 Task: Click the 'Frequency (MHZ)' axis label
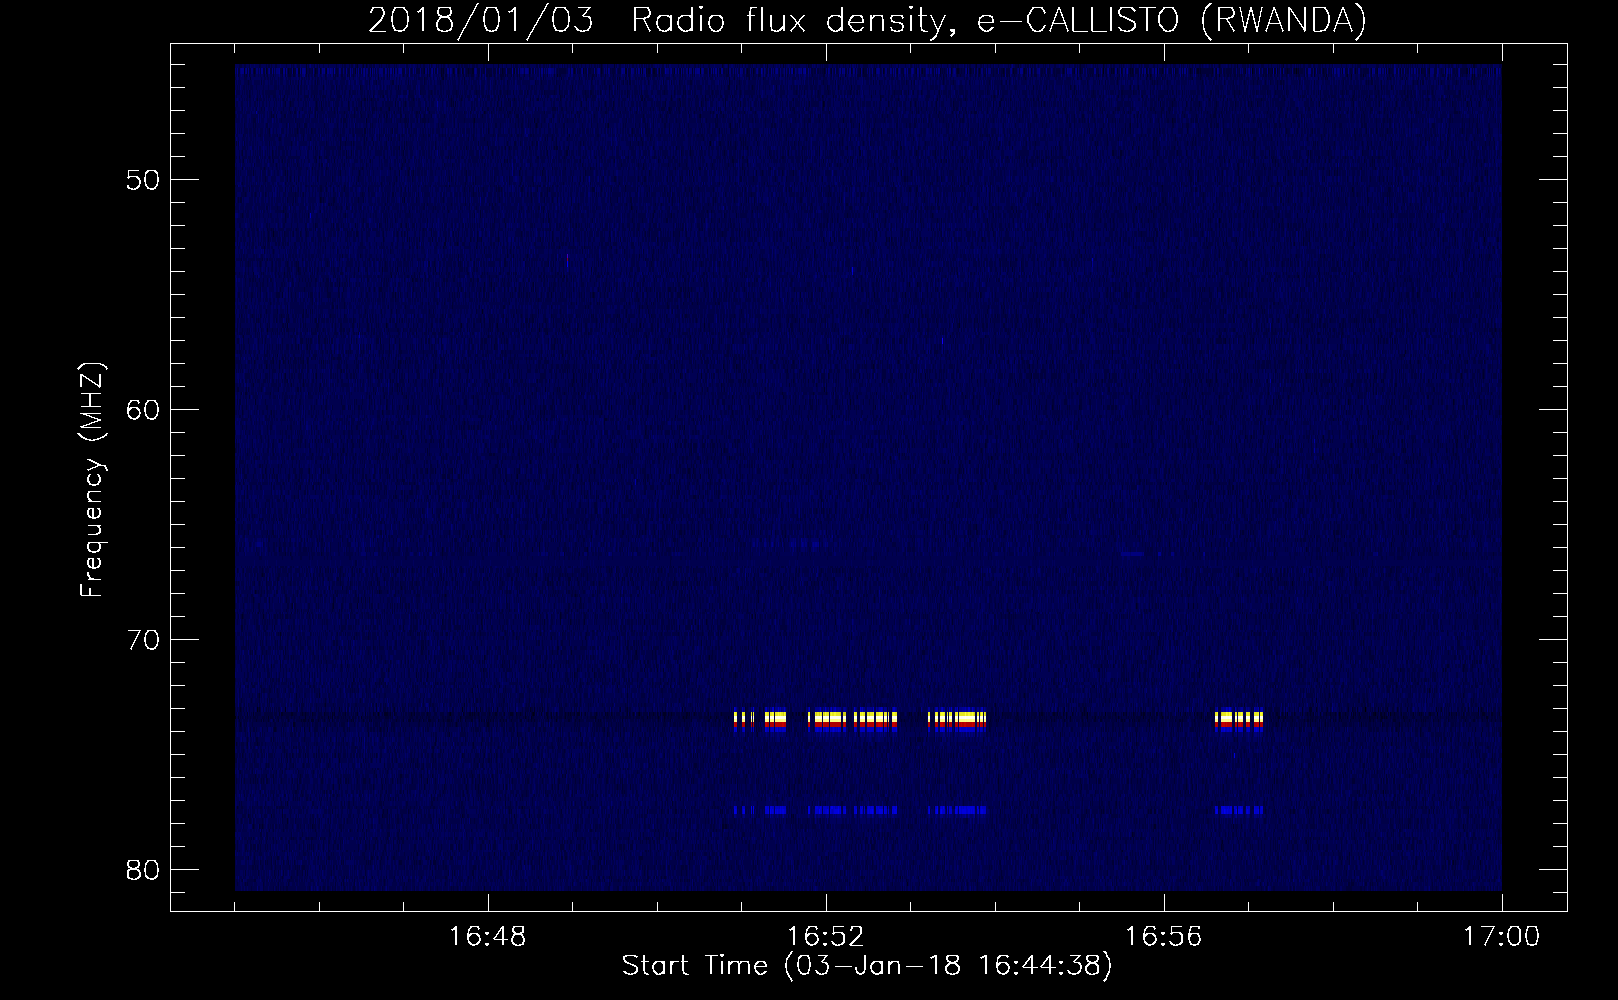tap(93, 480)
